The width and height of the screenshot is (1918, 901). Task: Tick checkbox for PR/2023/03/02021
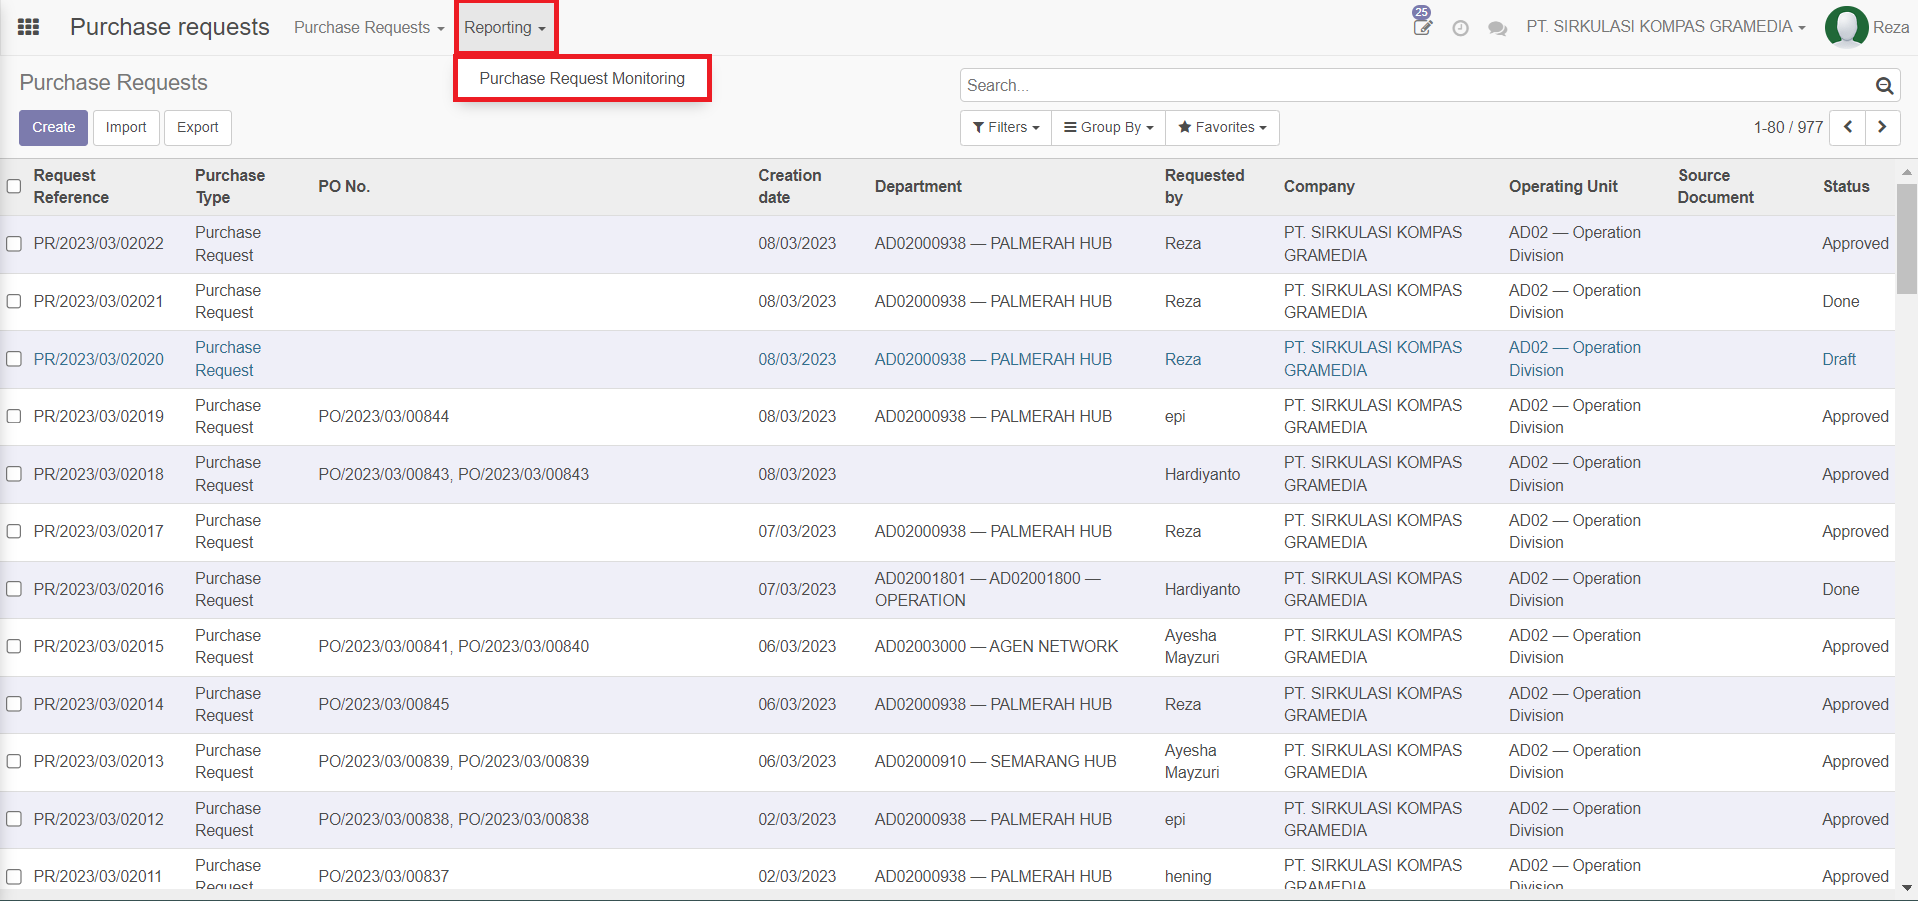(x=14, y=301)
